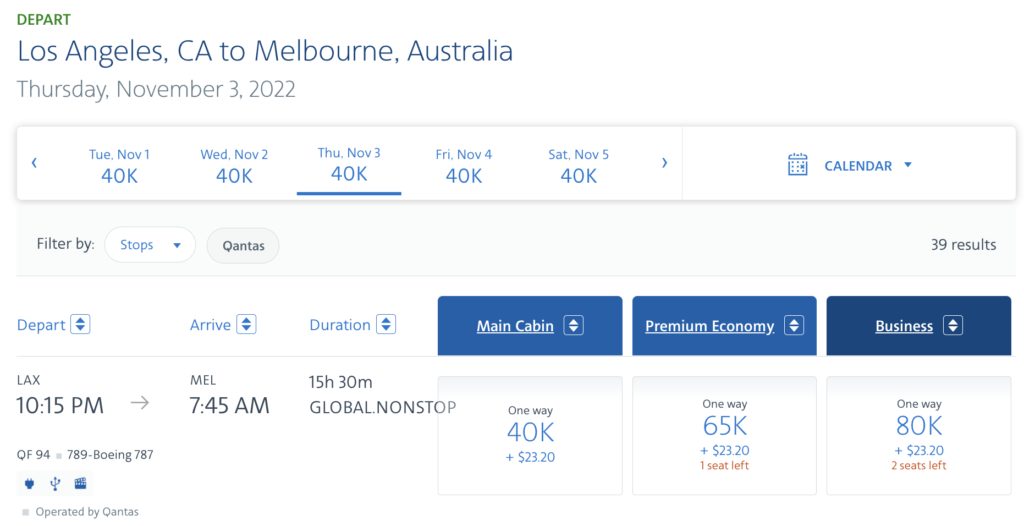The width and height of the screenshot is (1024, 526).
Task: Open the CALENDAR view link
Action: [857, 166]
